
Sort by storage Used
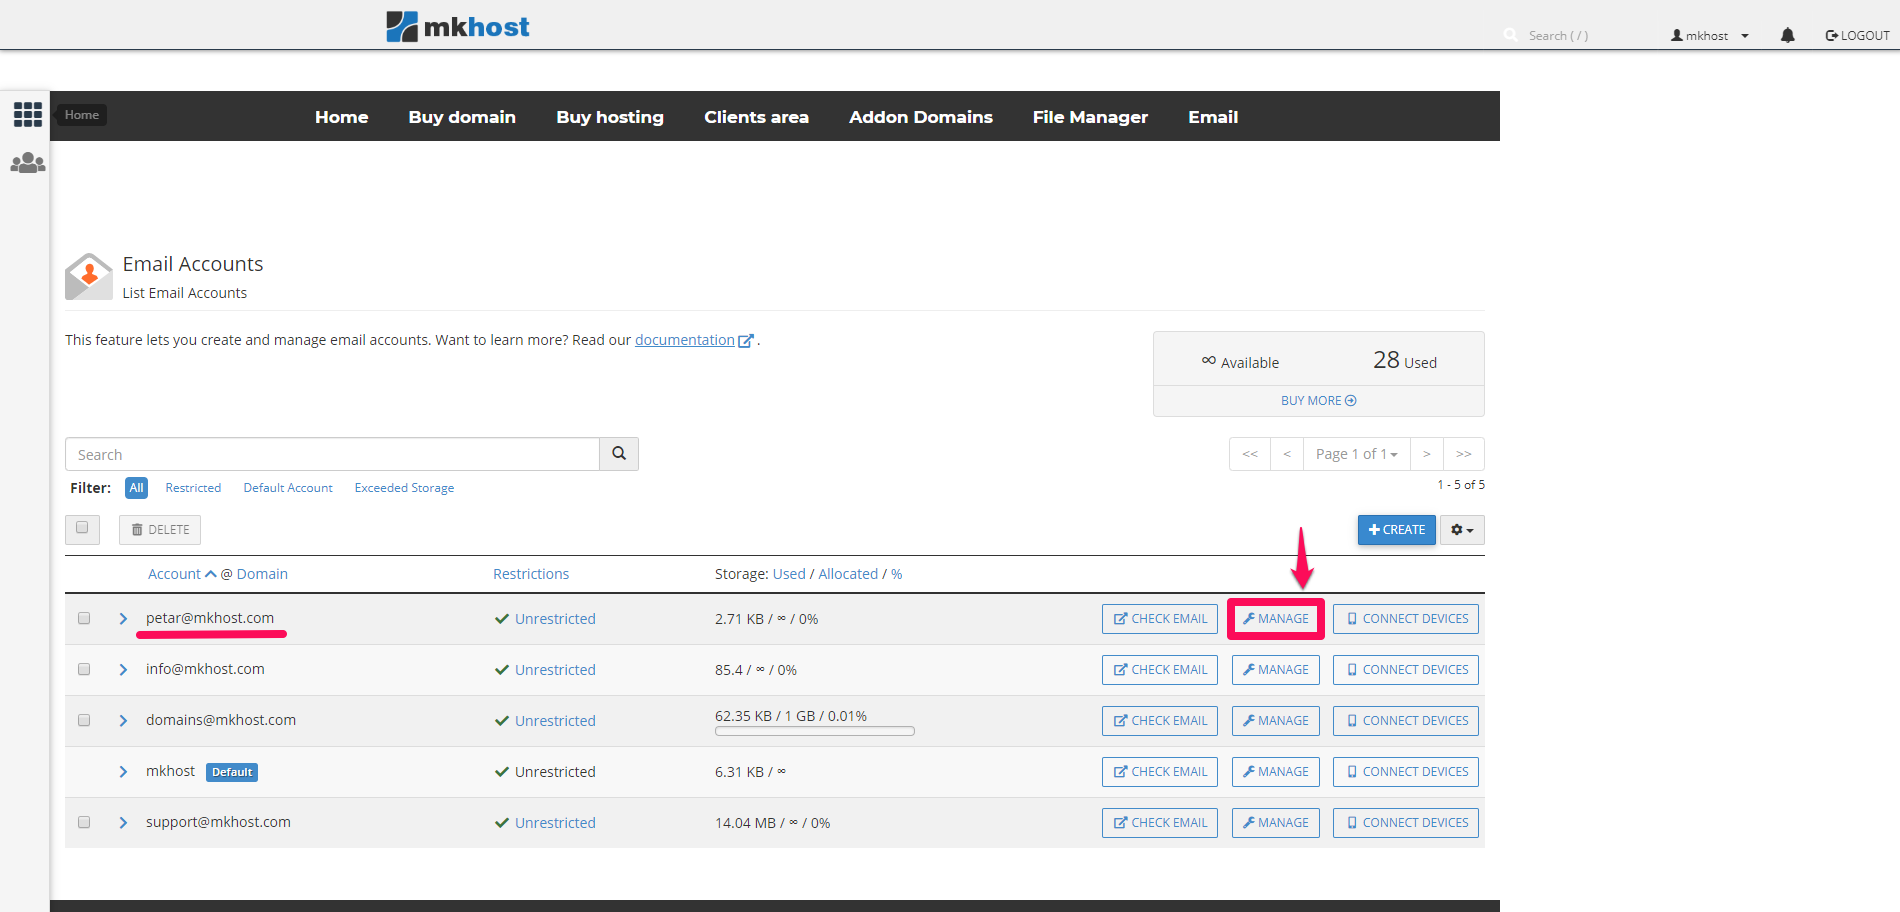(789, 574)
